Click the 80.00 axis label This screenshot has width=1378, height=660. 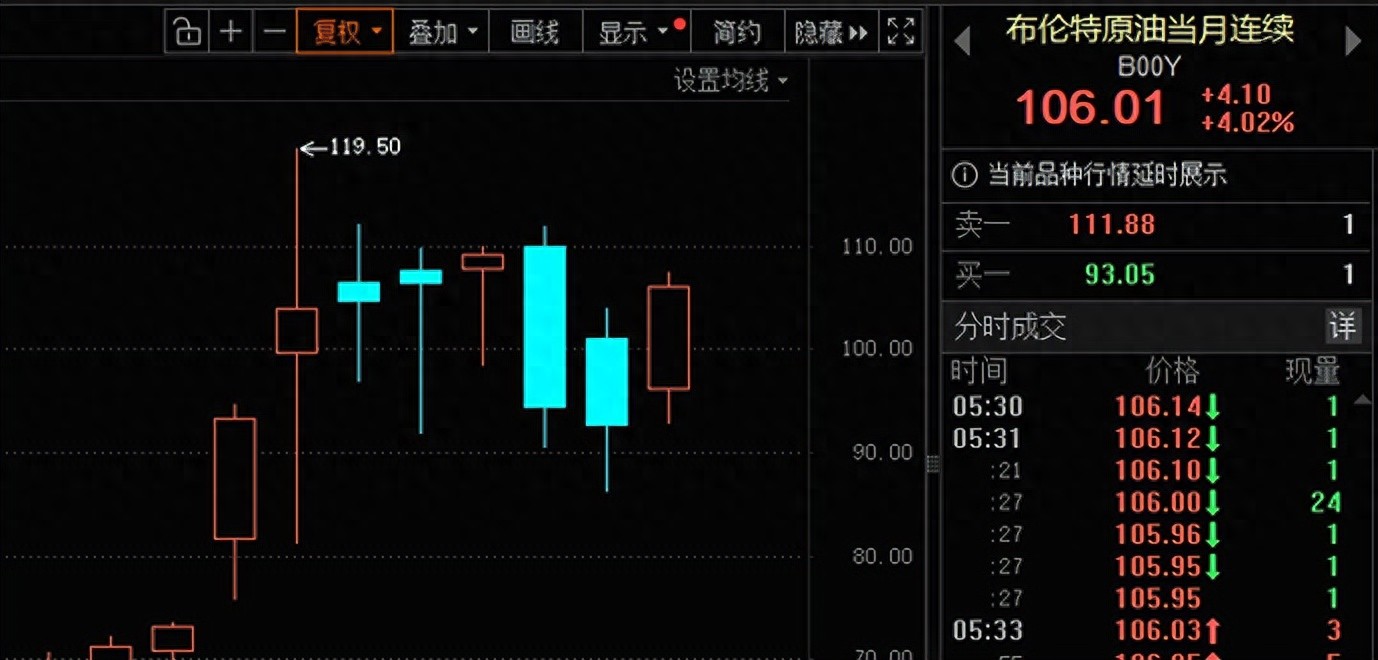point(882,556)
